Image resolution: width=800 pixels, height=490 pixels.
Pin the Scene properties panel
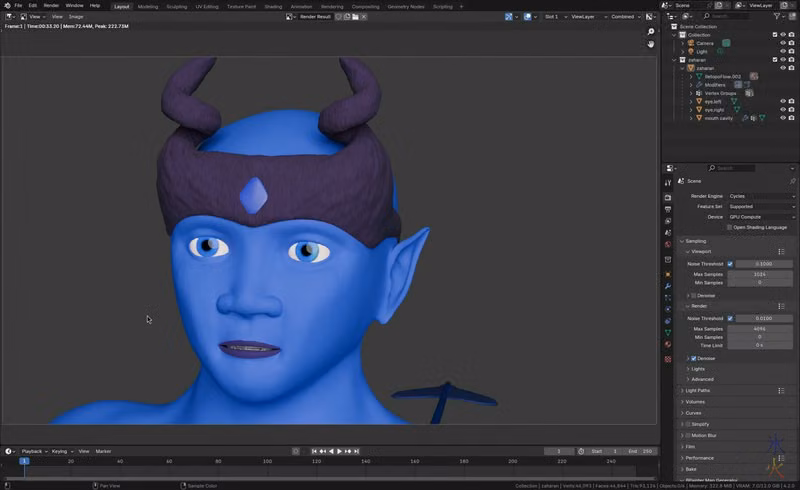(792, 181)
